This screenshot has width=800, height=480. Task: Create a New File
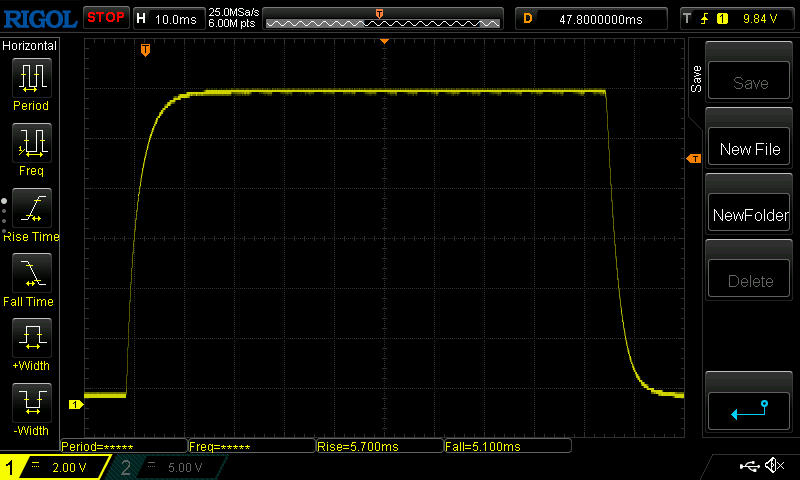click(749, 146)
